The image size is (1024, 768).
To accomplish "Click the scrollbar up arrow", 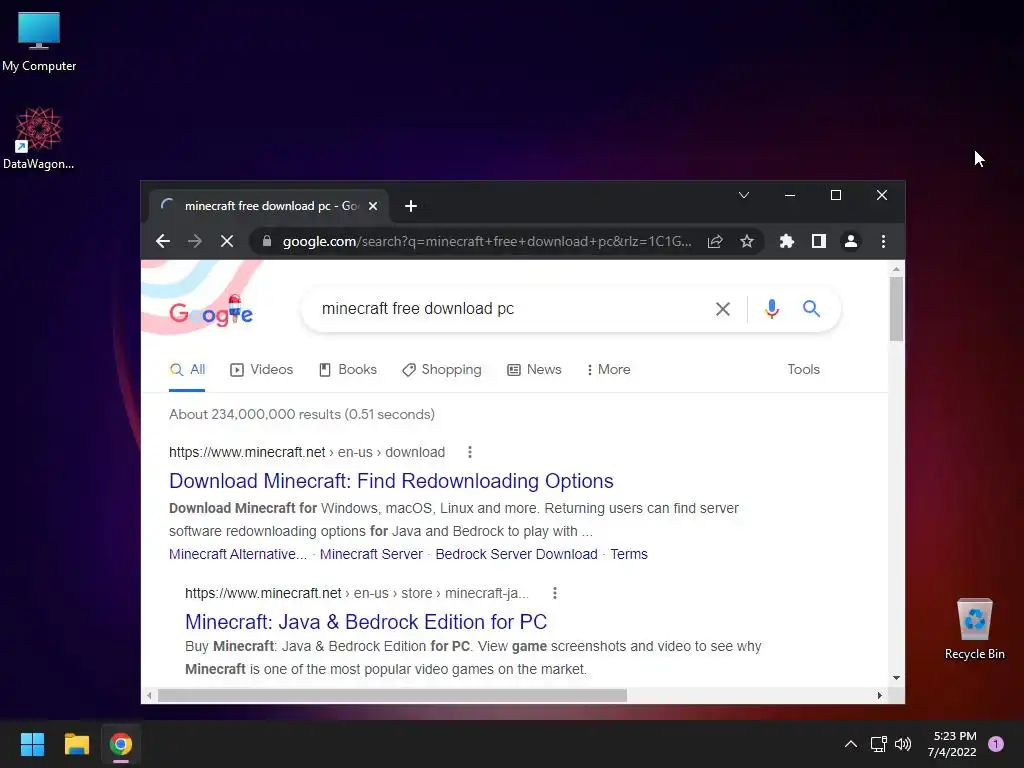I will click(x=896, y=268).
